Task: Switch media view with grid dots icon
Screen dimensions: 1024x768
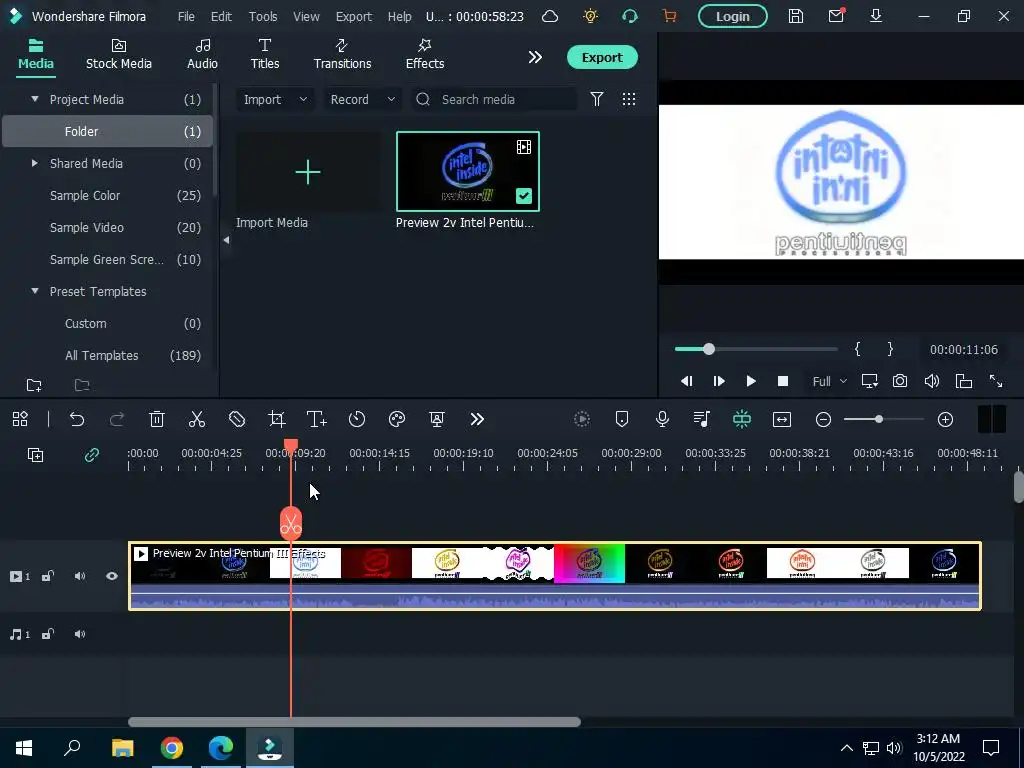Action: pos(629,99)
